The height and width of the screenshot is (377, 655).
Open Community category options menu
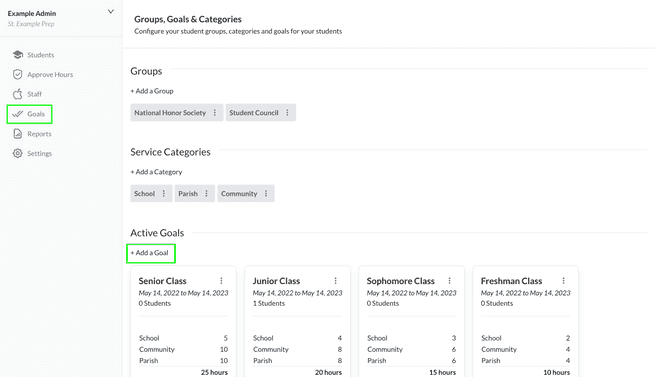(266, 194)
